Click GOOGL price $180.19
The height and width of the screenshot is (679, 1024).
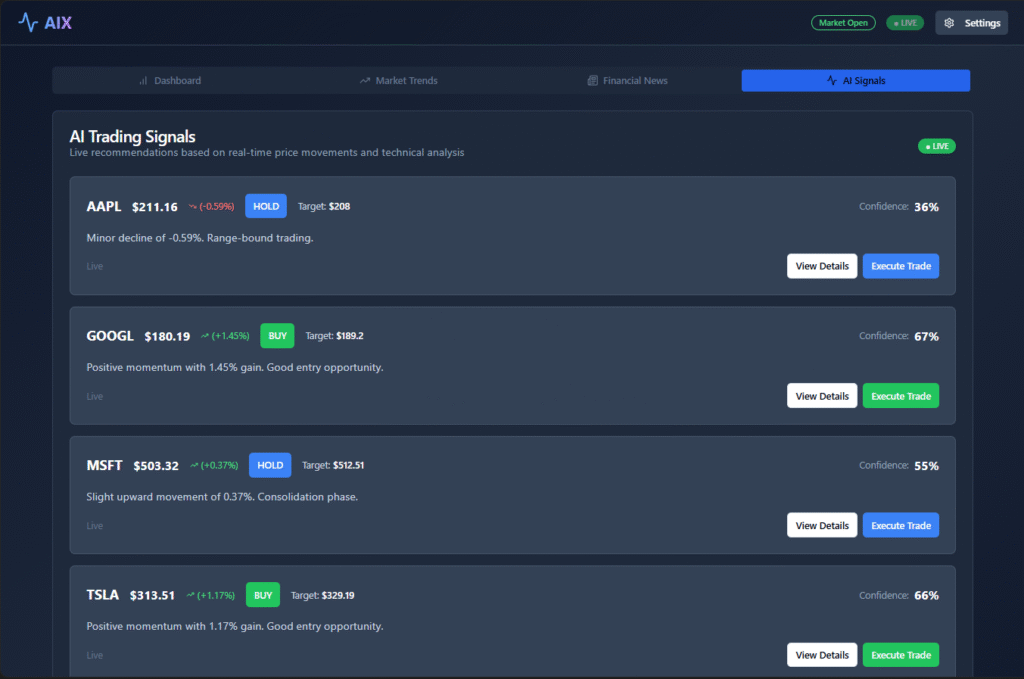[167, 336]
